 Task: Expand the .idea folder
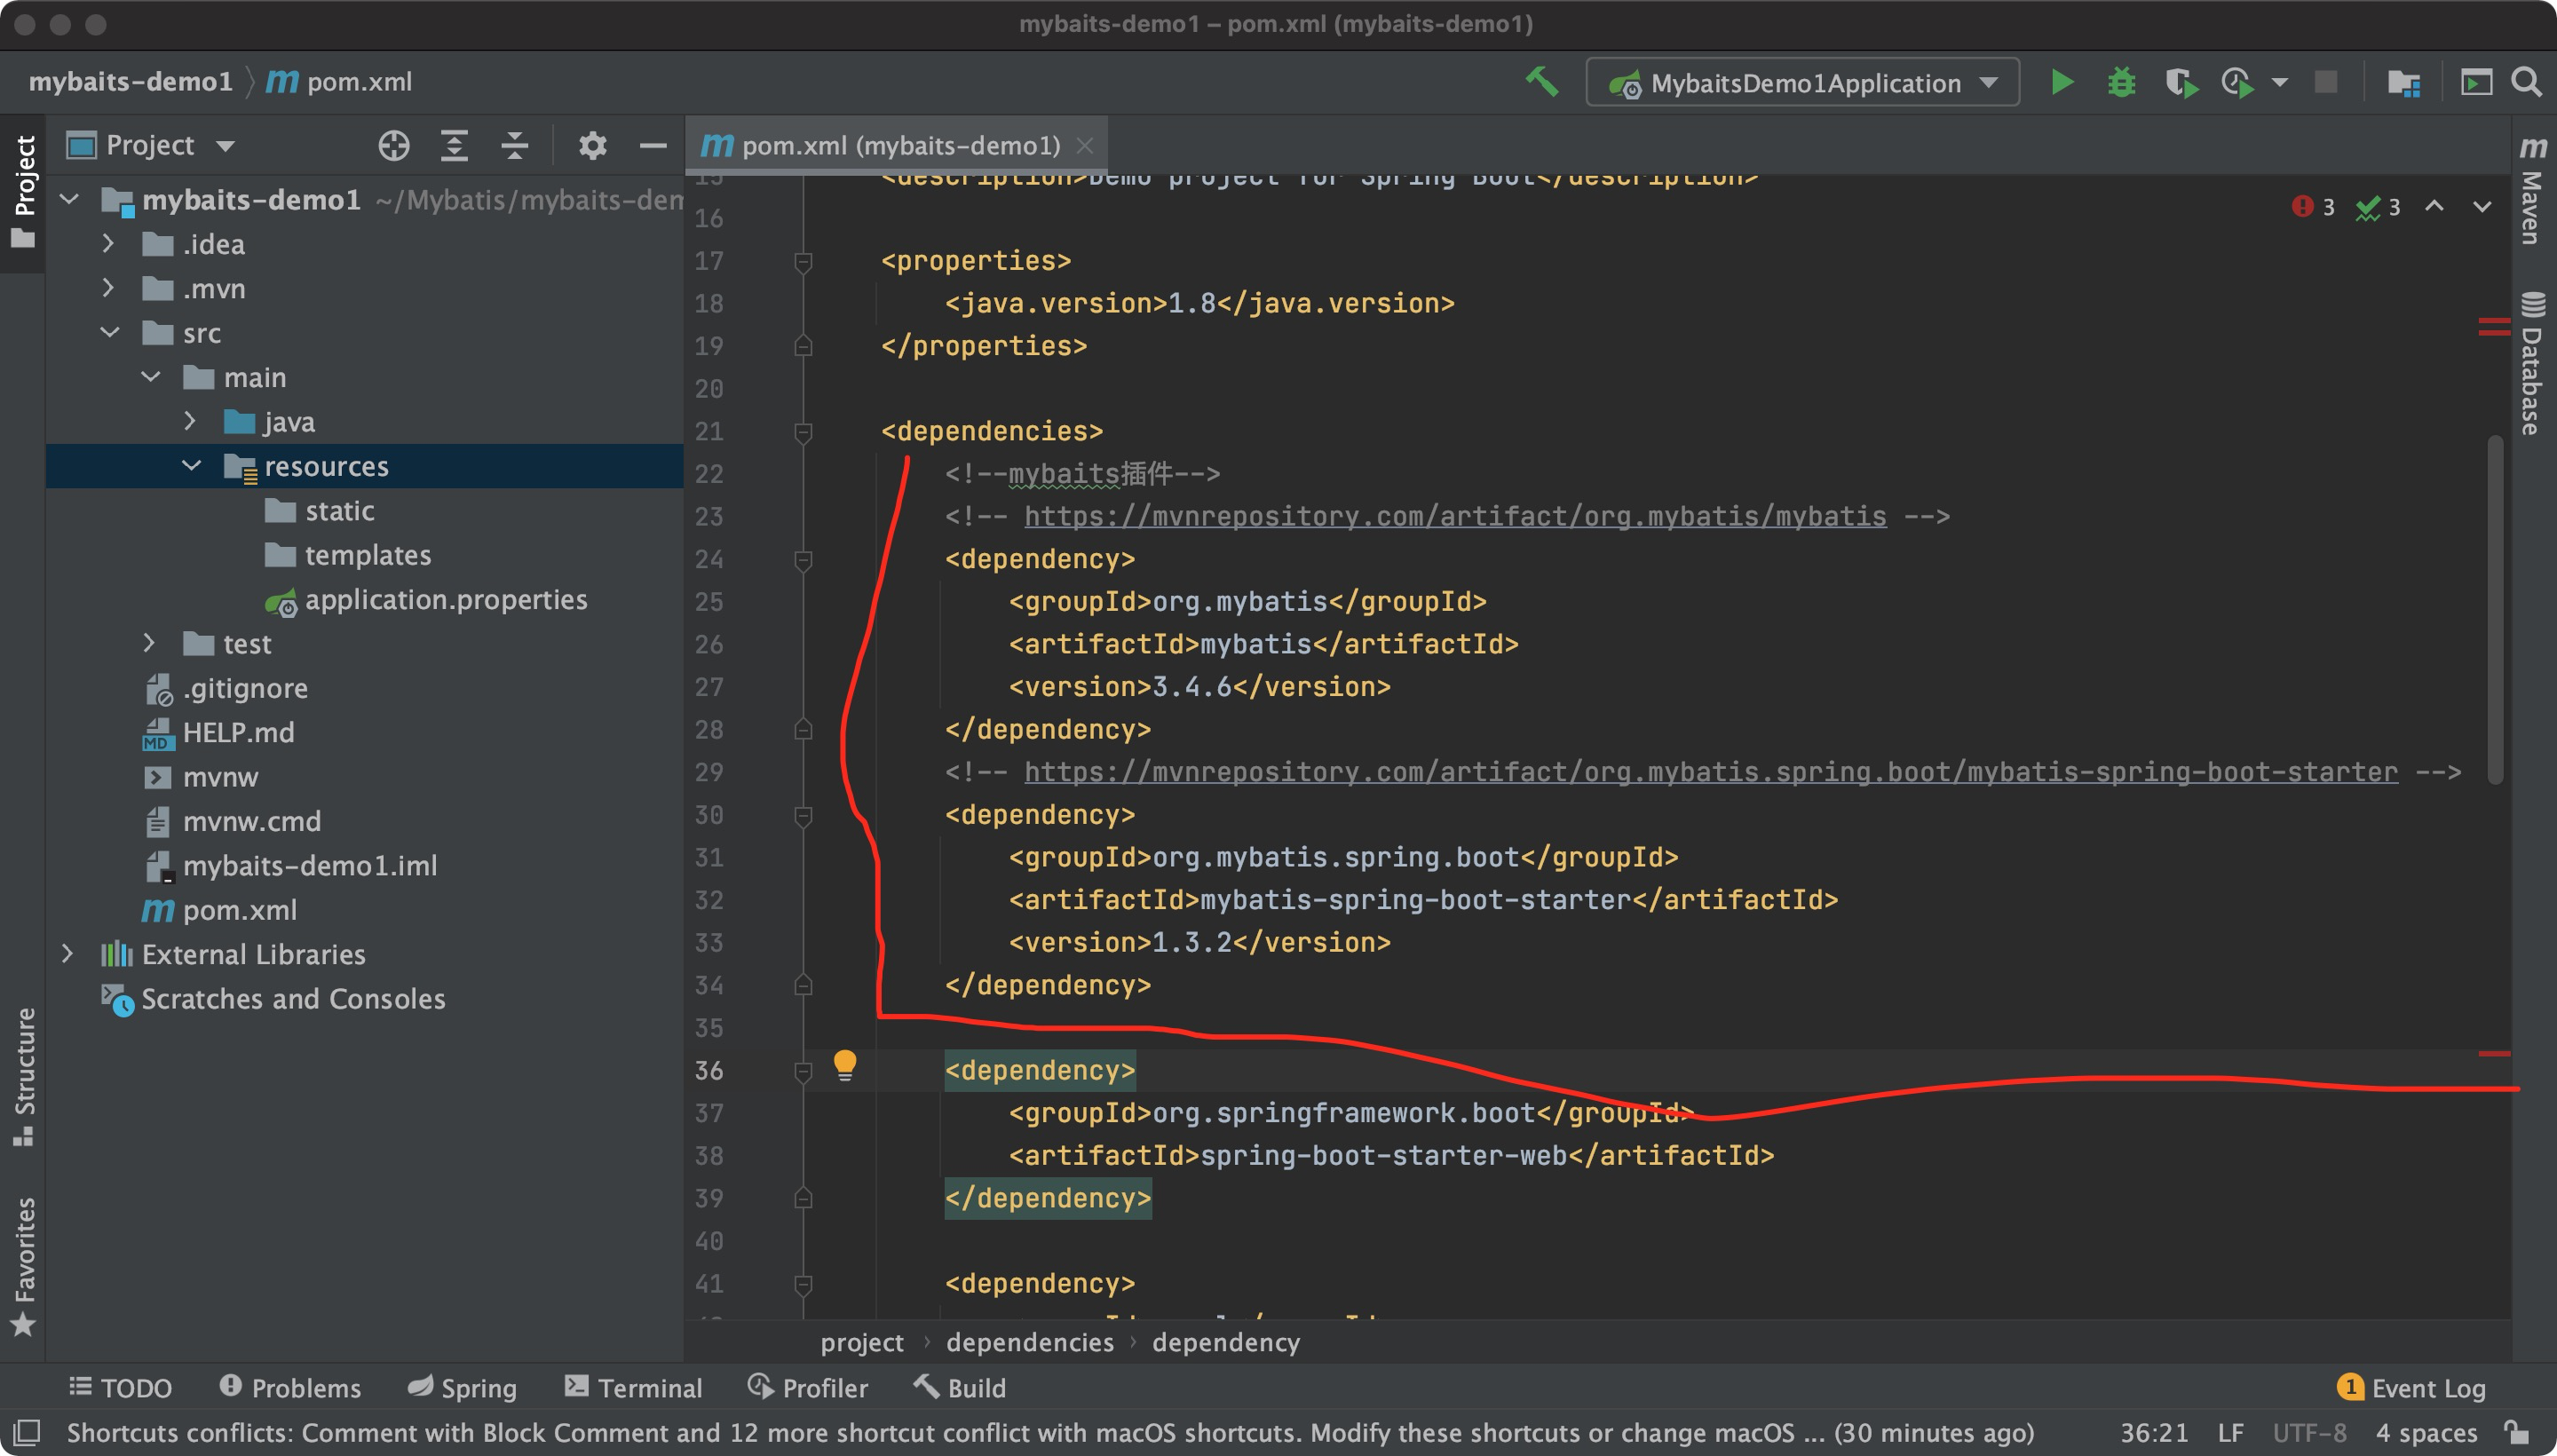[109, 243]
